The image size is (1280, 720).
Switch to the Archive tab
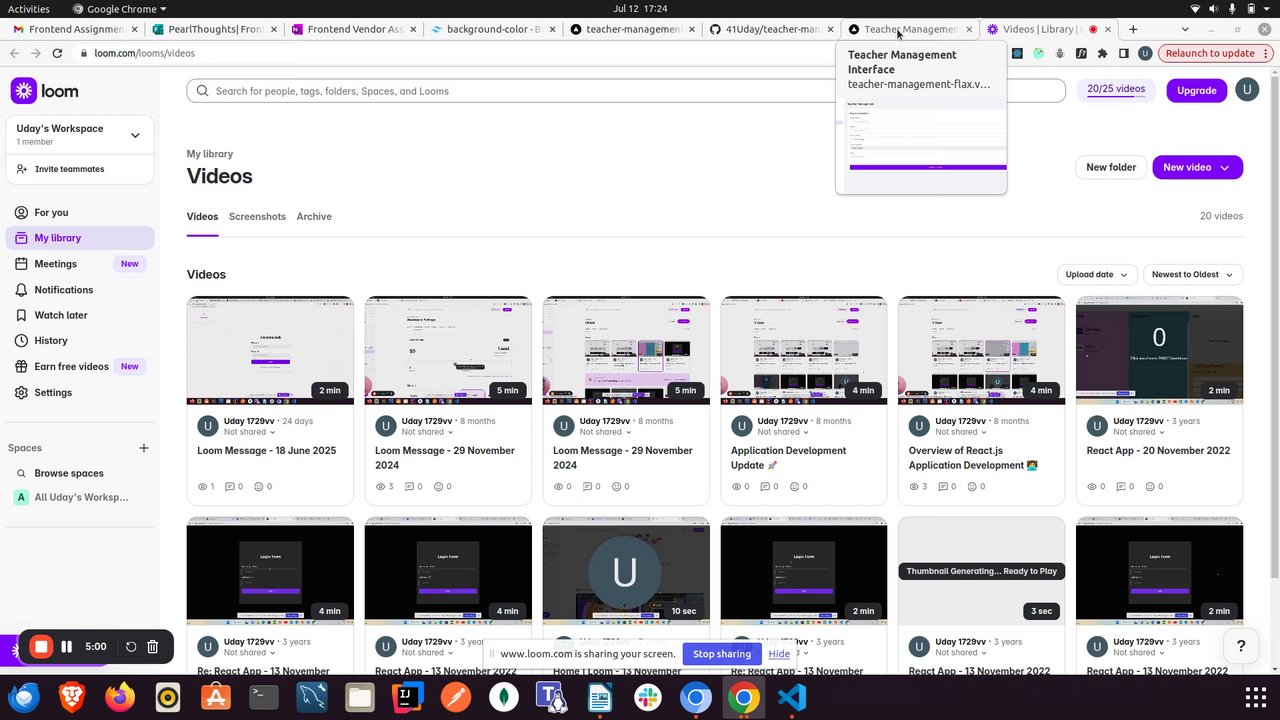tap(314, 216)
